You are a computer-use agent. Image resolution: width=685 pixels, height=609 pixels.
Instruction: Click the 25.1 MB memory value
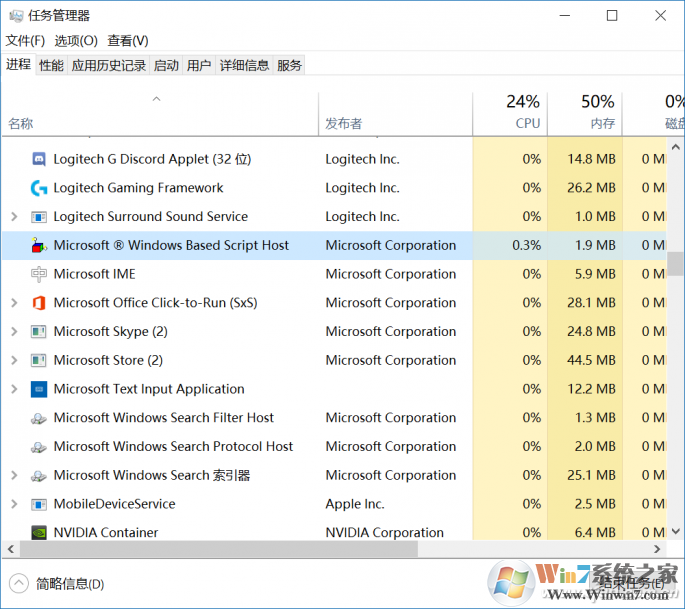[591, 475]
